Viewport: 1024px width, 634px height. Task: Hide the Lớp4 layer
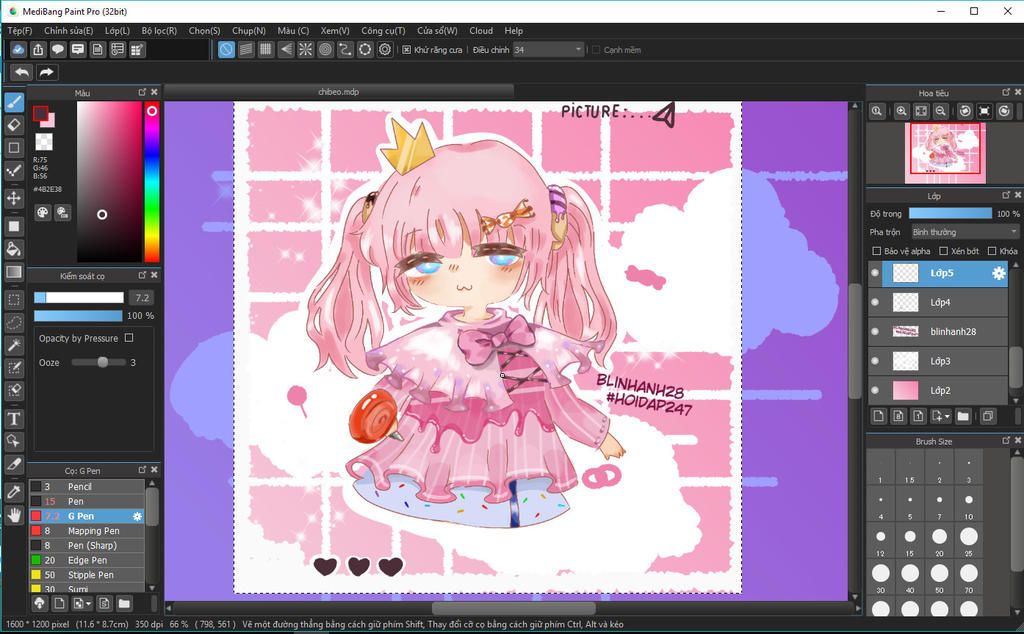point(875,302)
